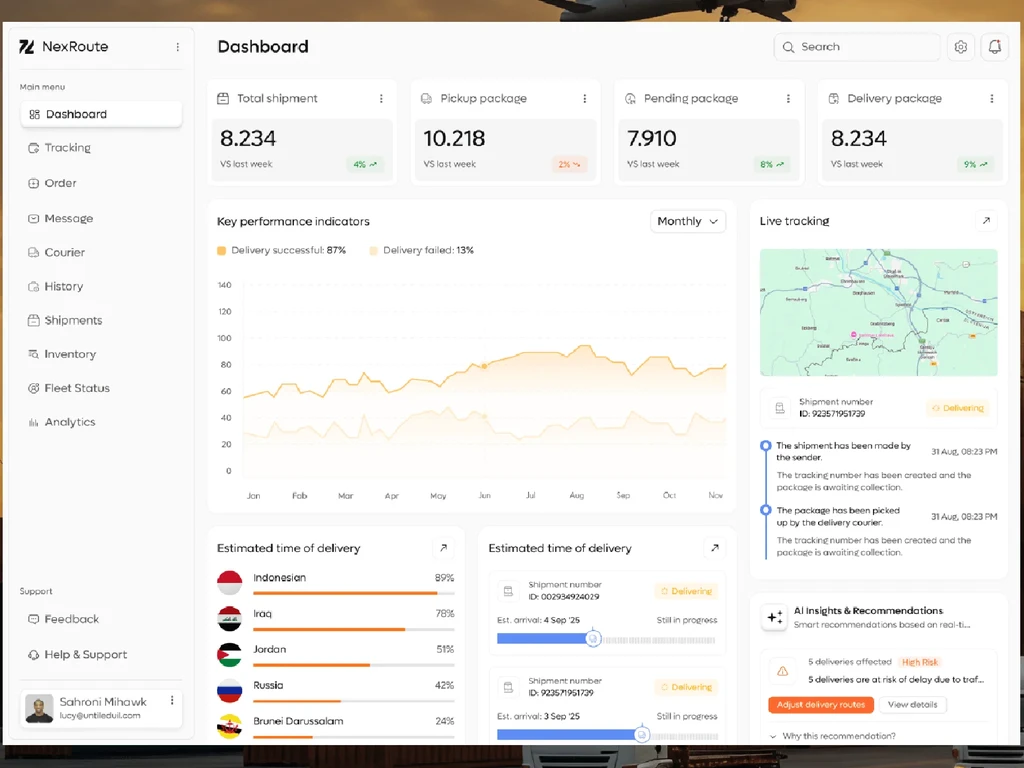Click the NexRoute logo icon

[x=27, y=47]
